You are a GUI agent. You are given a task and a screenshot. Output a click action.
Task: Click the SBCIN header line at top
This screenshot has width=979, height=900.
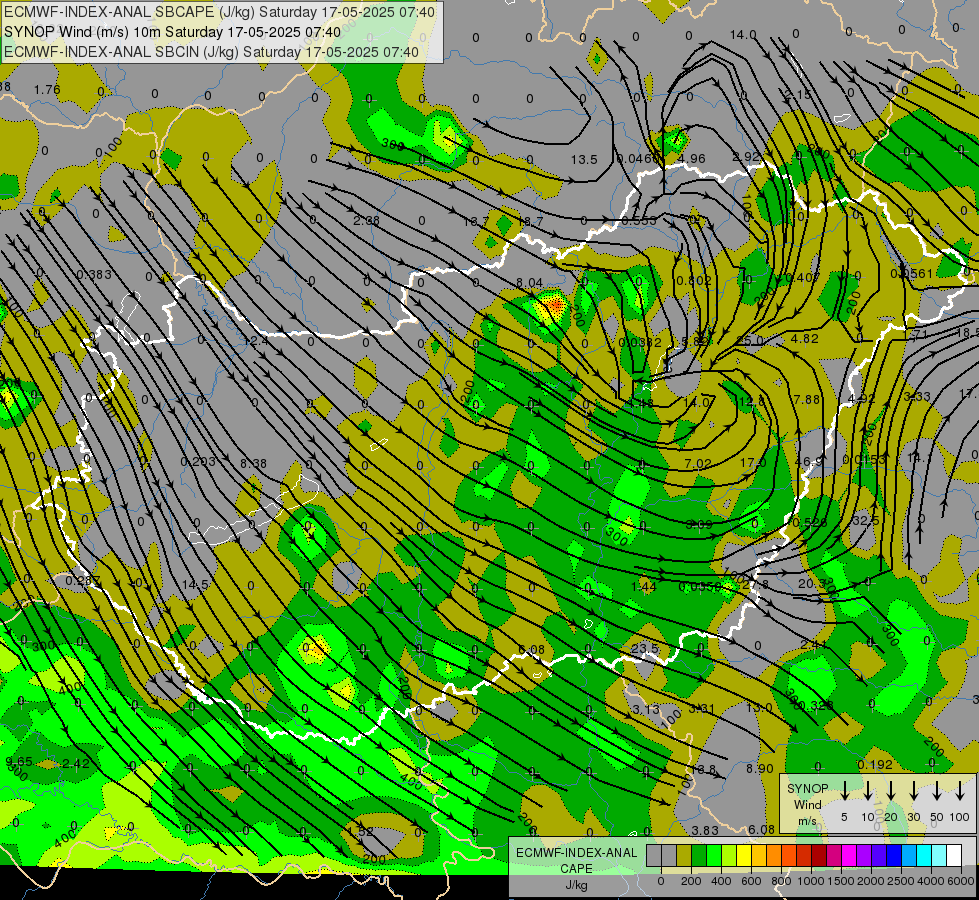pos(211,52)
